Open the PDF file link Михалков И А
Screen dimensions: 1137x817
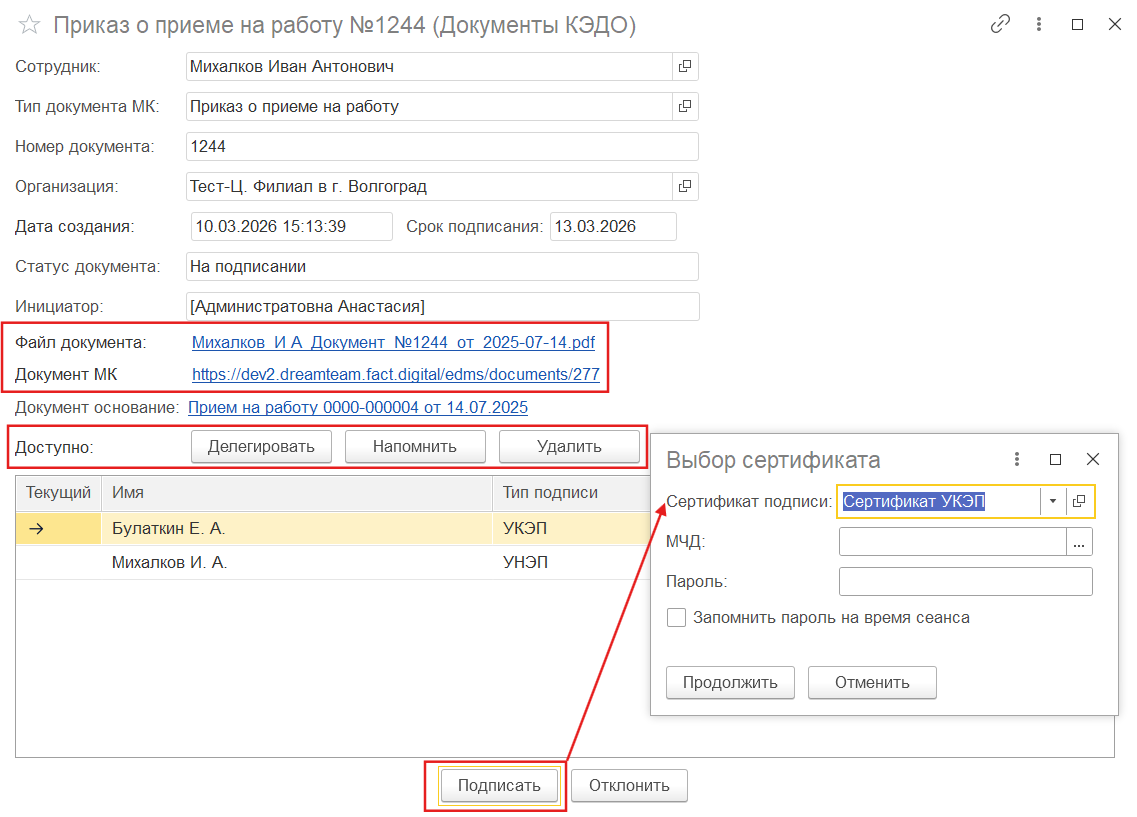[393, 343]
